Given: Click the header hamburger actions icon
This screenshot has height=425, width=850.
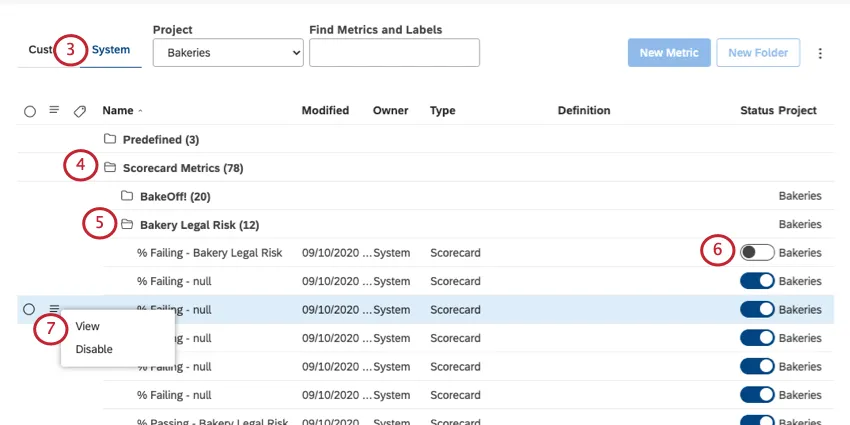Looking at the screenshot, I should coord(54,110).
